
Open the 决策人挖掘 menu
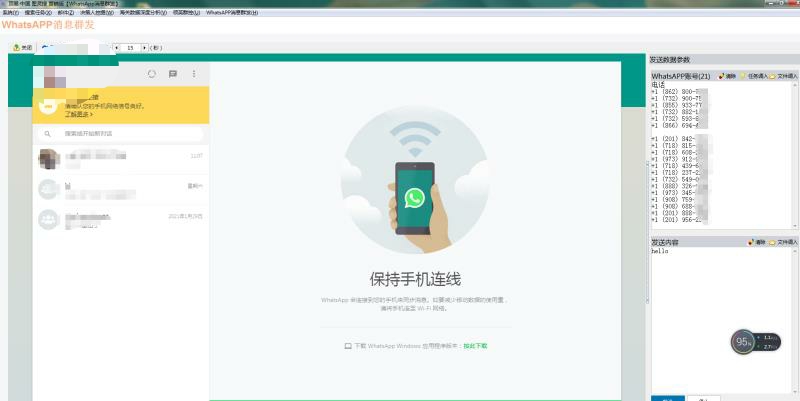(x=96, y=12)
